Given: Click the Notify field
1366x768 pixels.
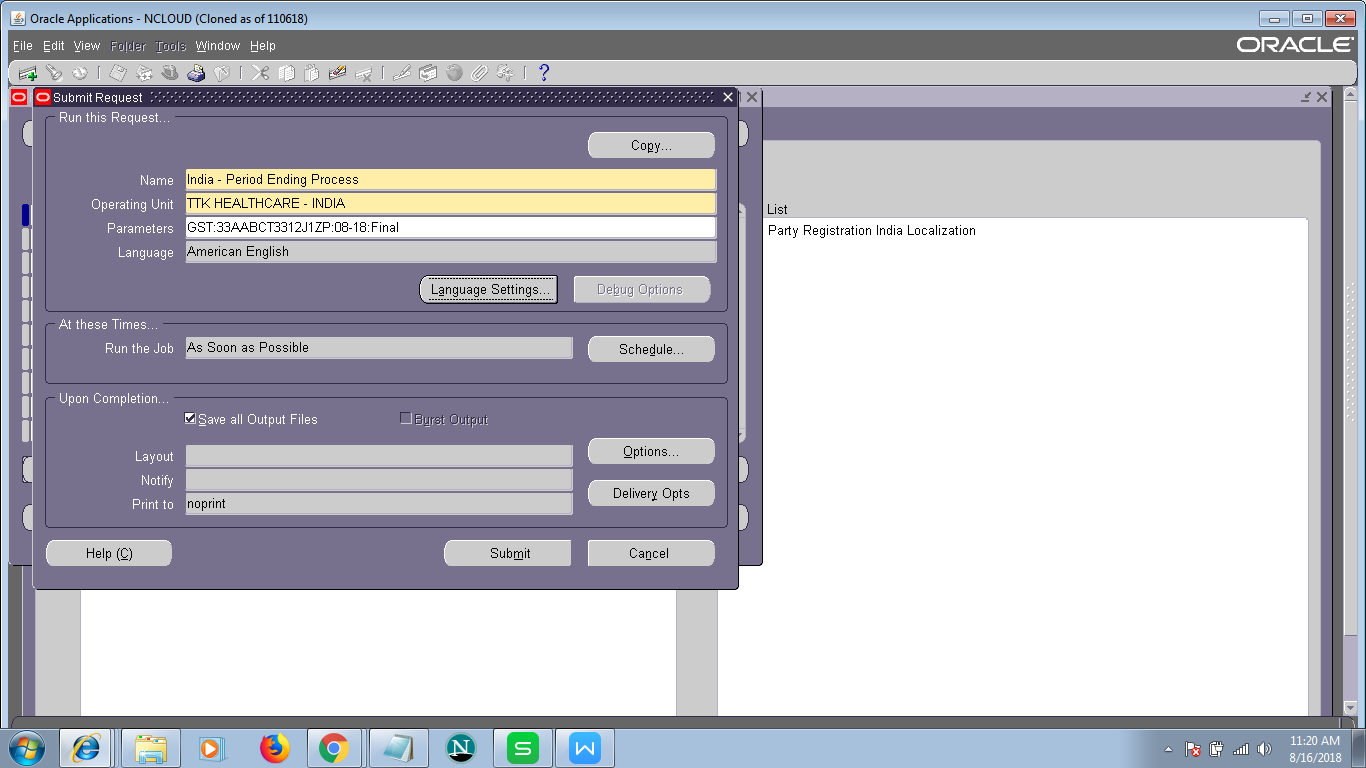Looking at the screenshot, I should tap(379, 480).
